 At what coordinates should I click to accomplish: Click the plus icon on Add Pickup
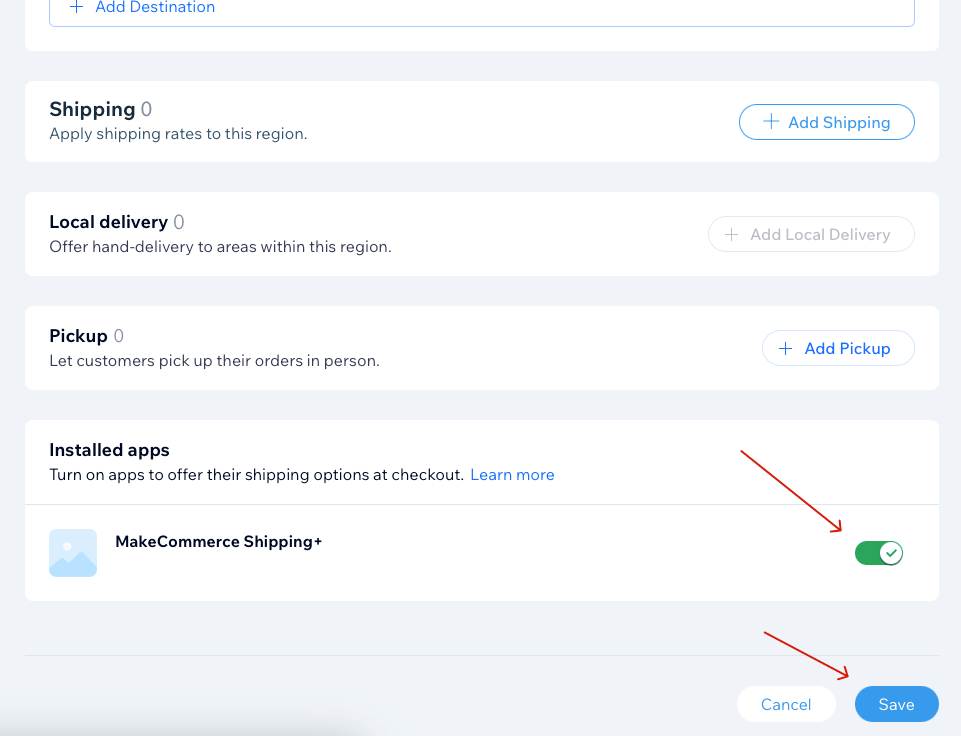[786, 348]
